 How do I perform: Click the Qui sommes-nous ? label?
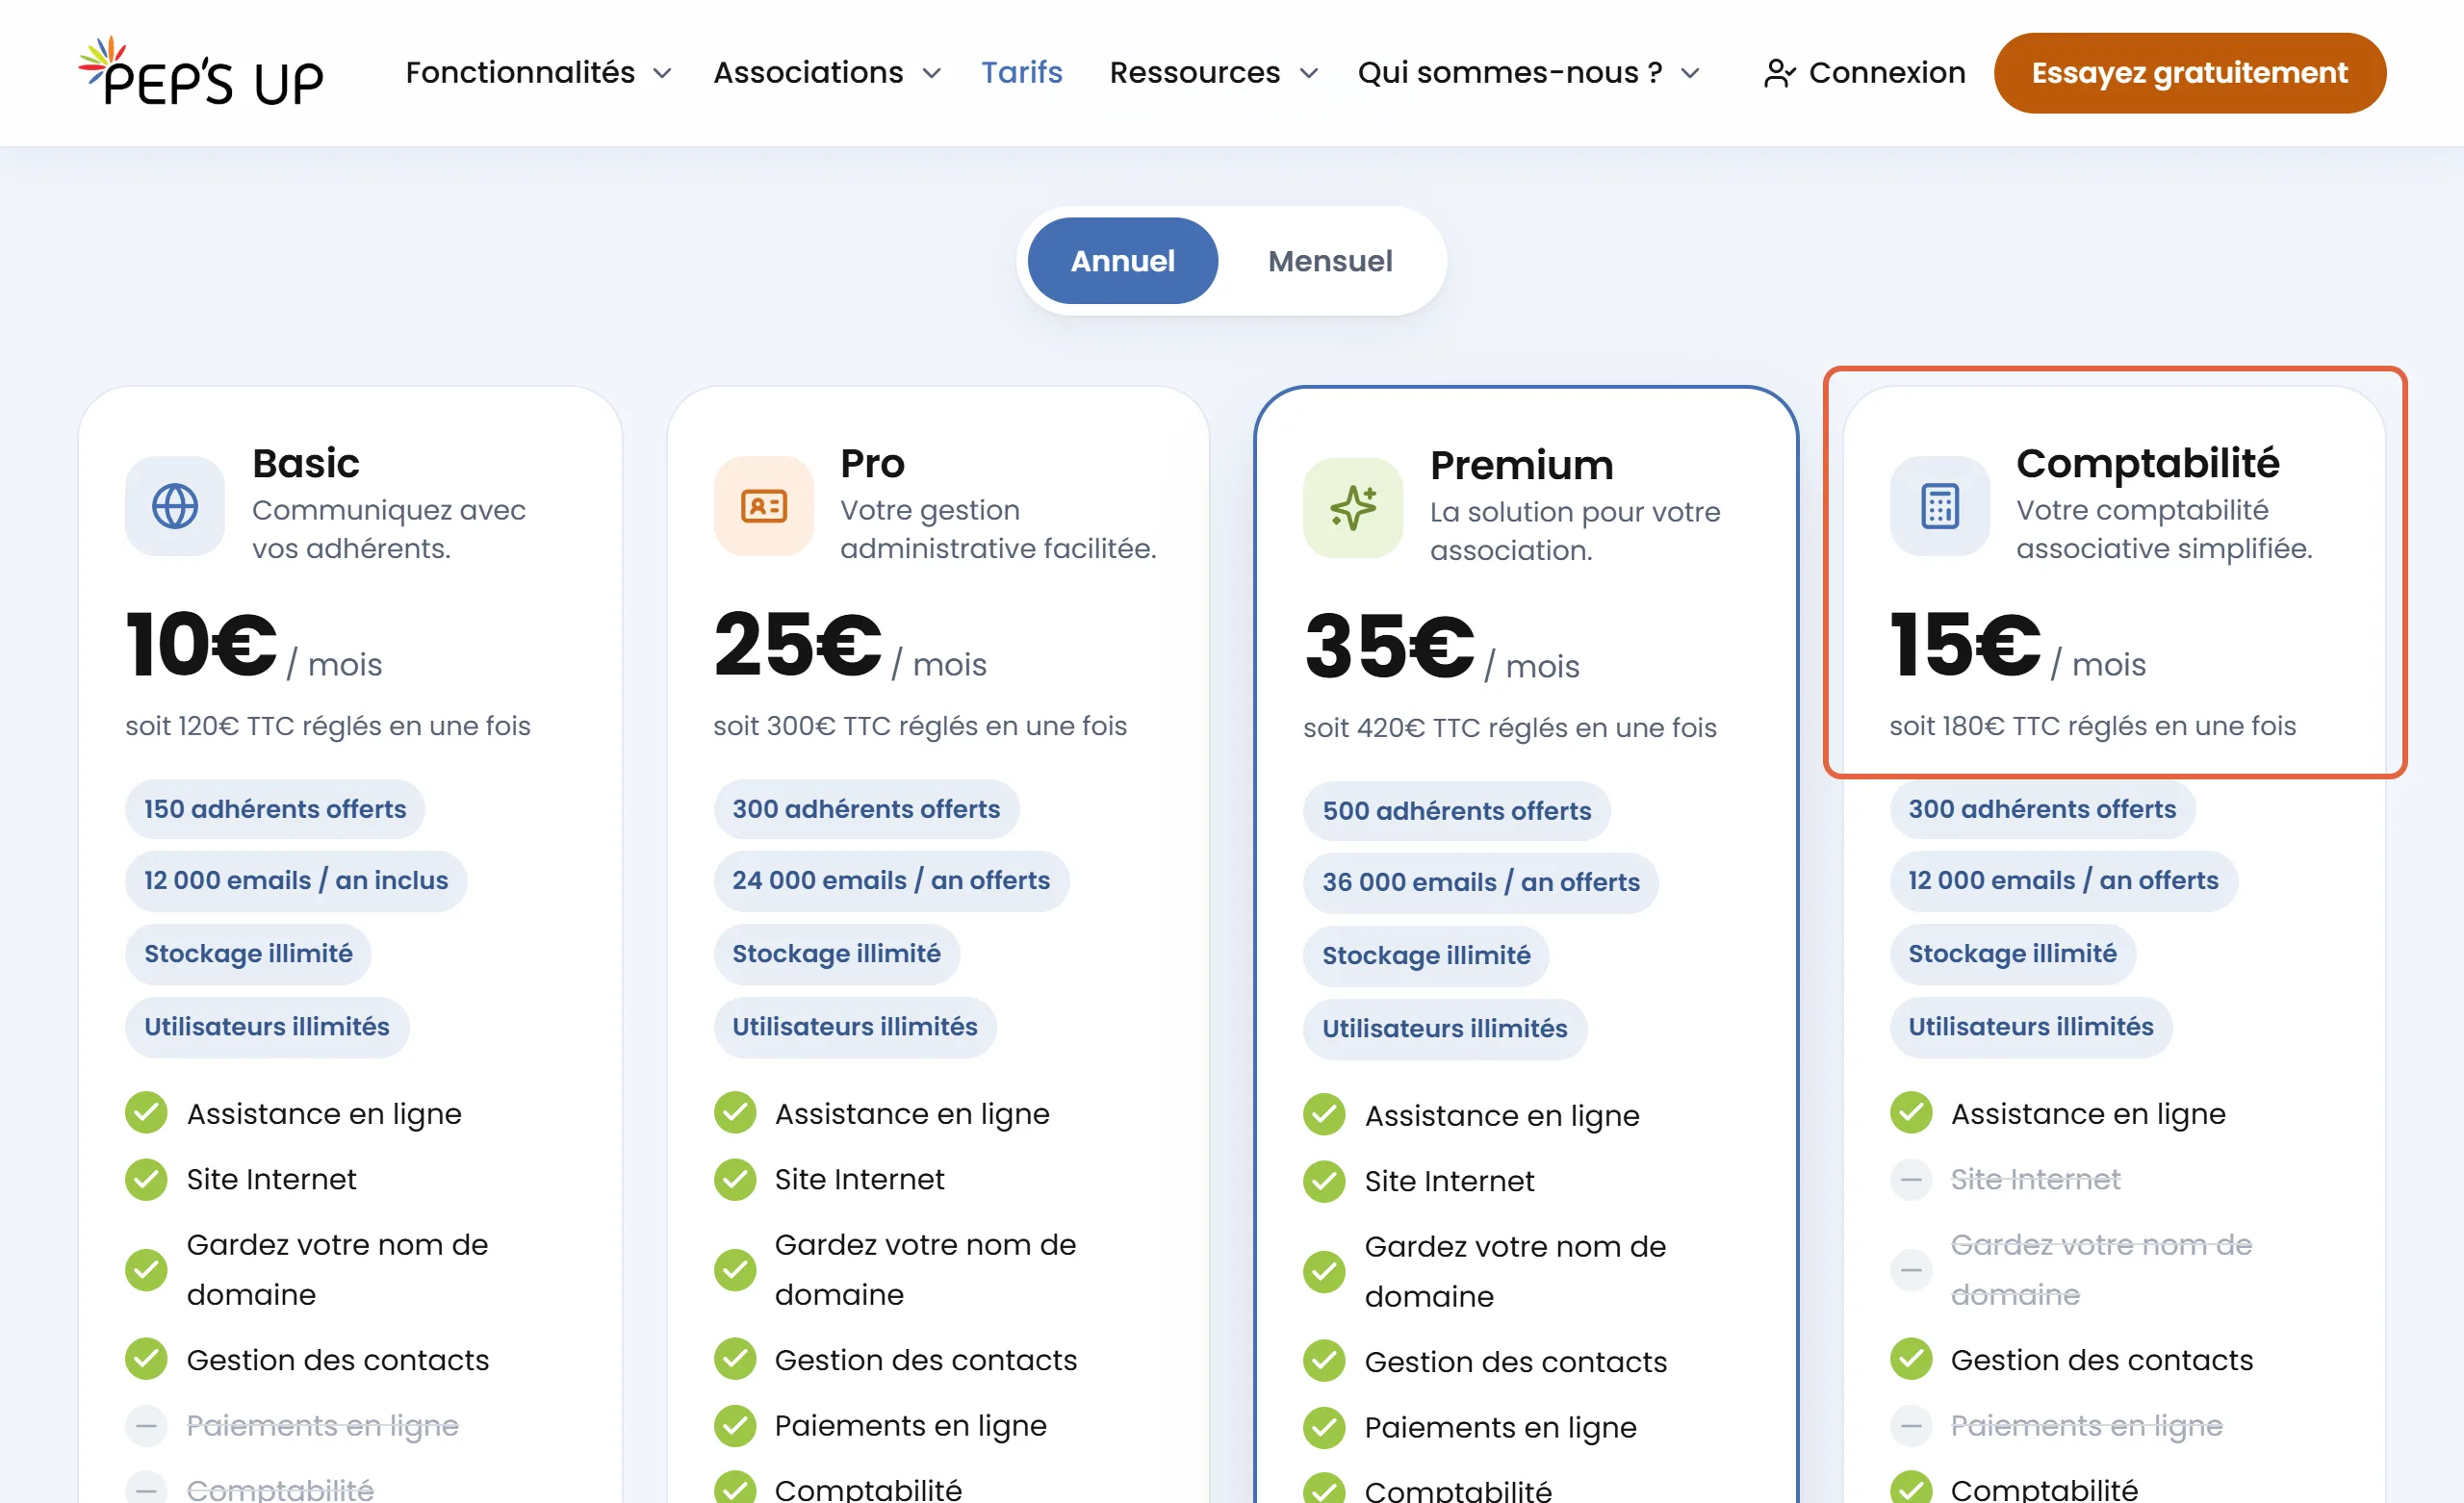click(x=1510, y=73)
